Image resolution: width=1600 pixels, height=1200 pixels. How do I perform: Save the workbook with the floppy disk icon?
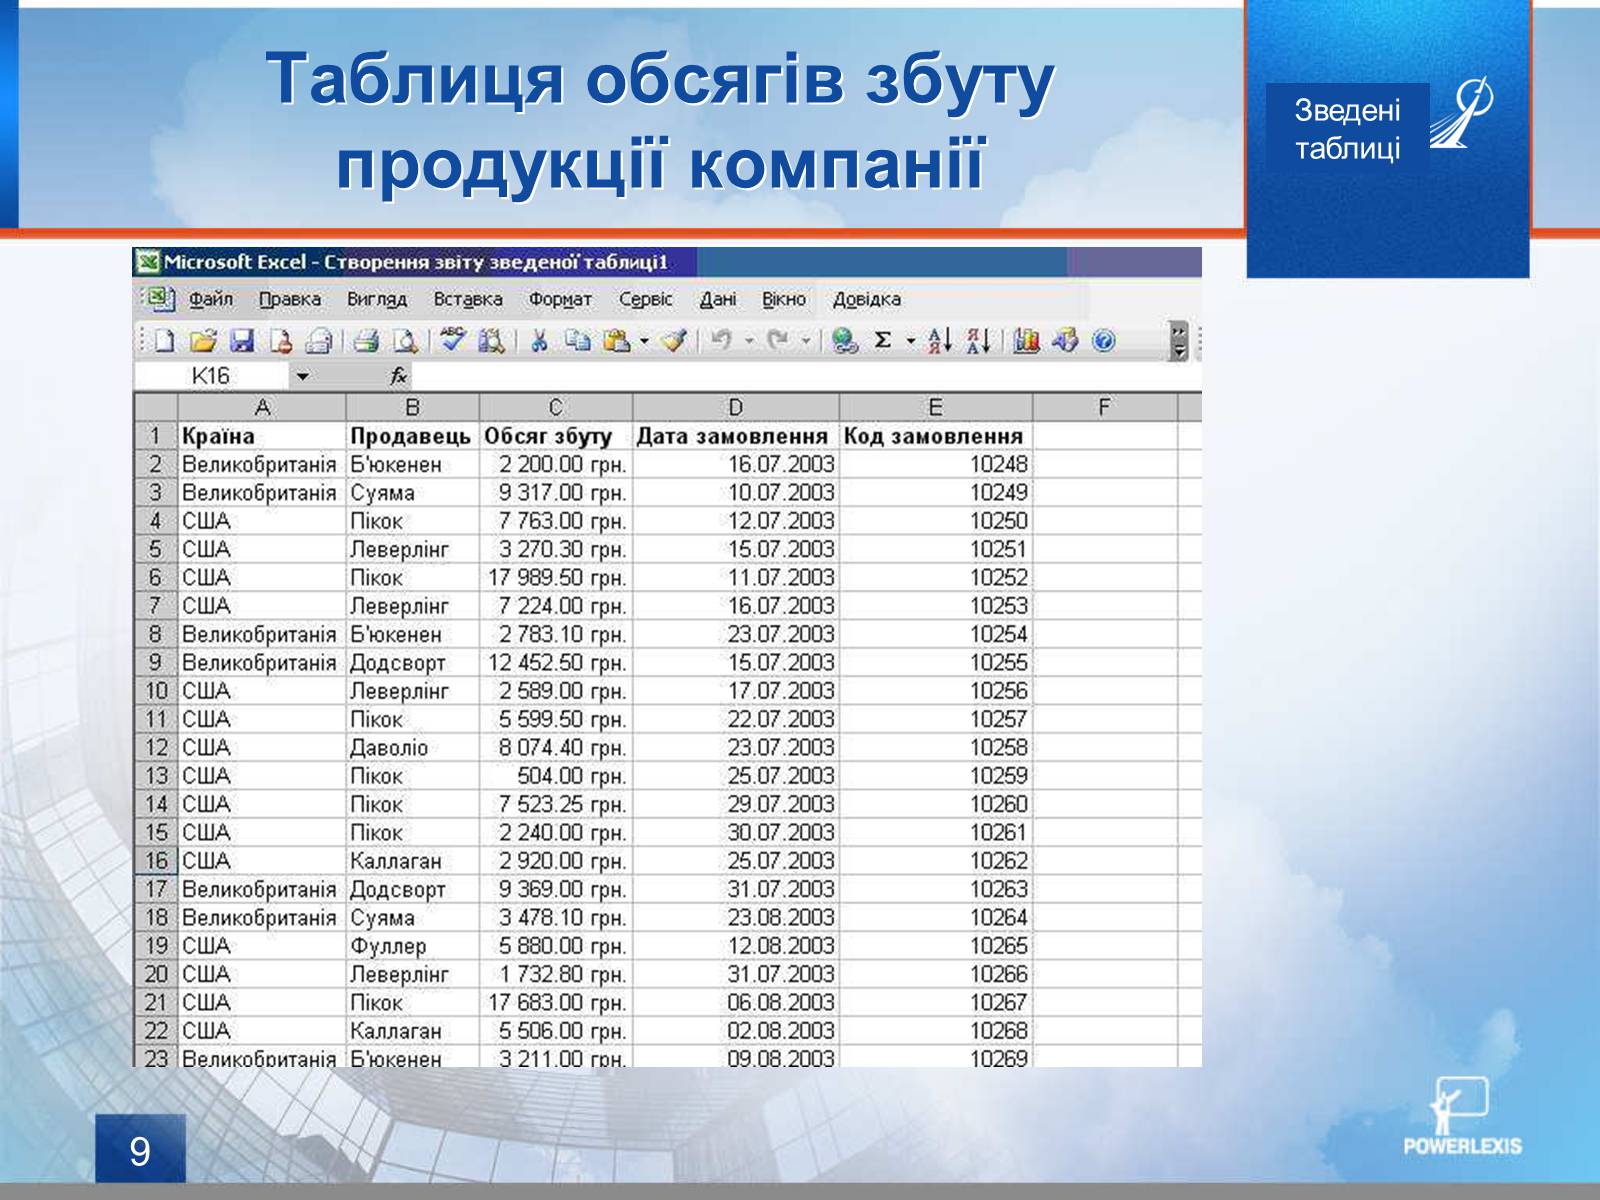[242, 342]
